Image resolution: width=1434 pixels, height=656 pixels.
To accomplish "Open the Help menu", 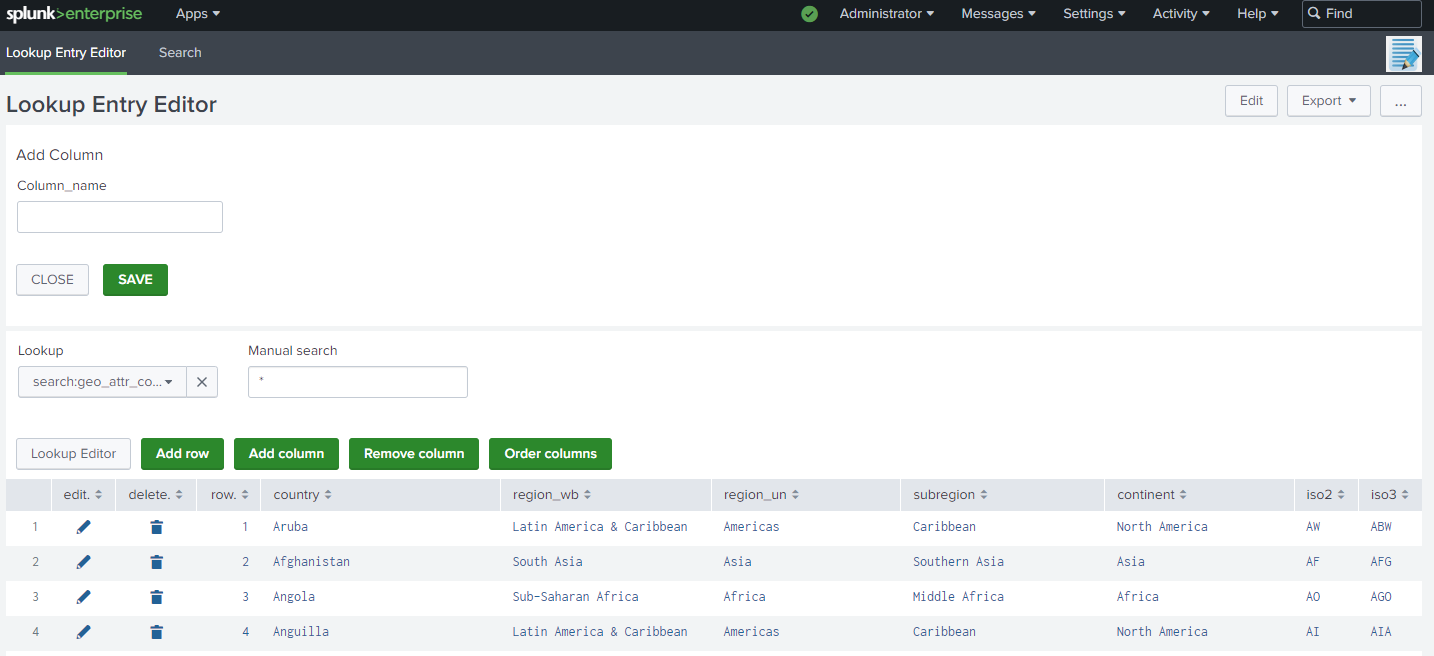I will click(x=1258, y=14).
